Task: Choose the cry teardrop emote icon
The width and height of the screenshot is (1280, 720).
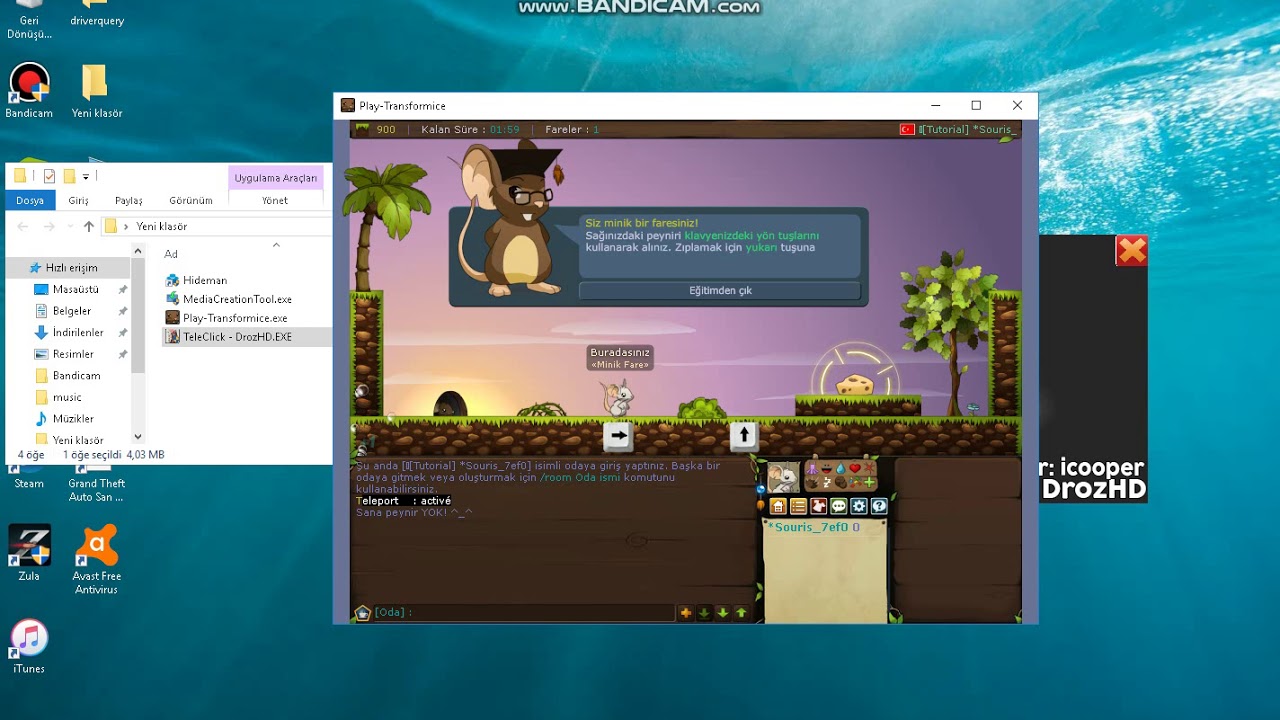Action: (841, 468)
